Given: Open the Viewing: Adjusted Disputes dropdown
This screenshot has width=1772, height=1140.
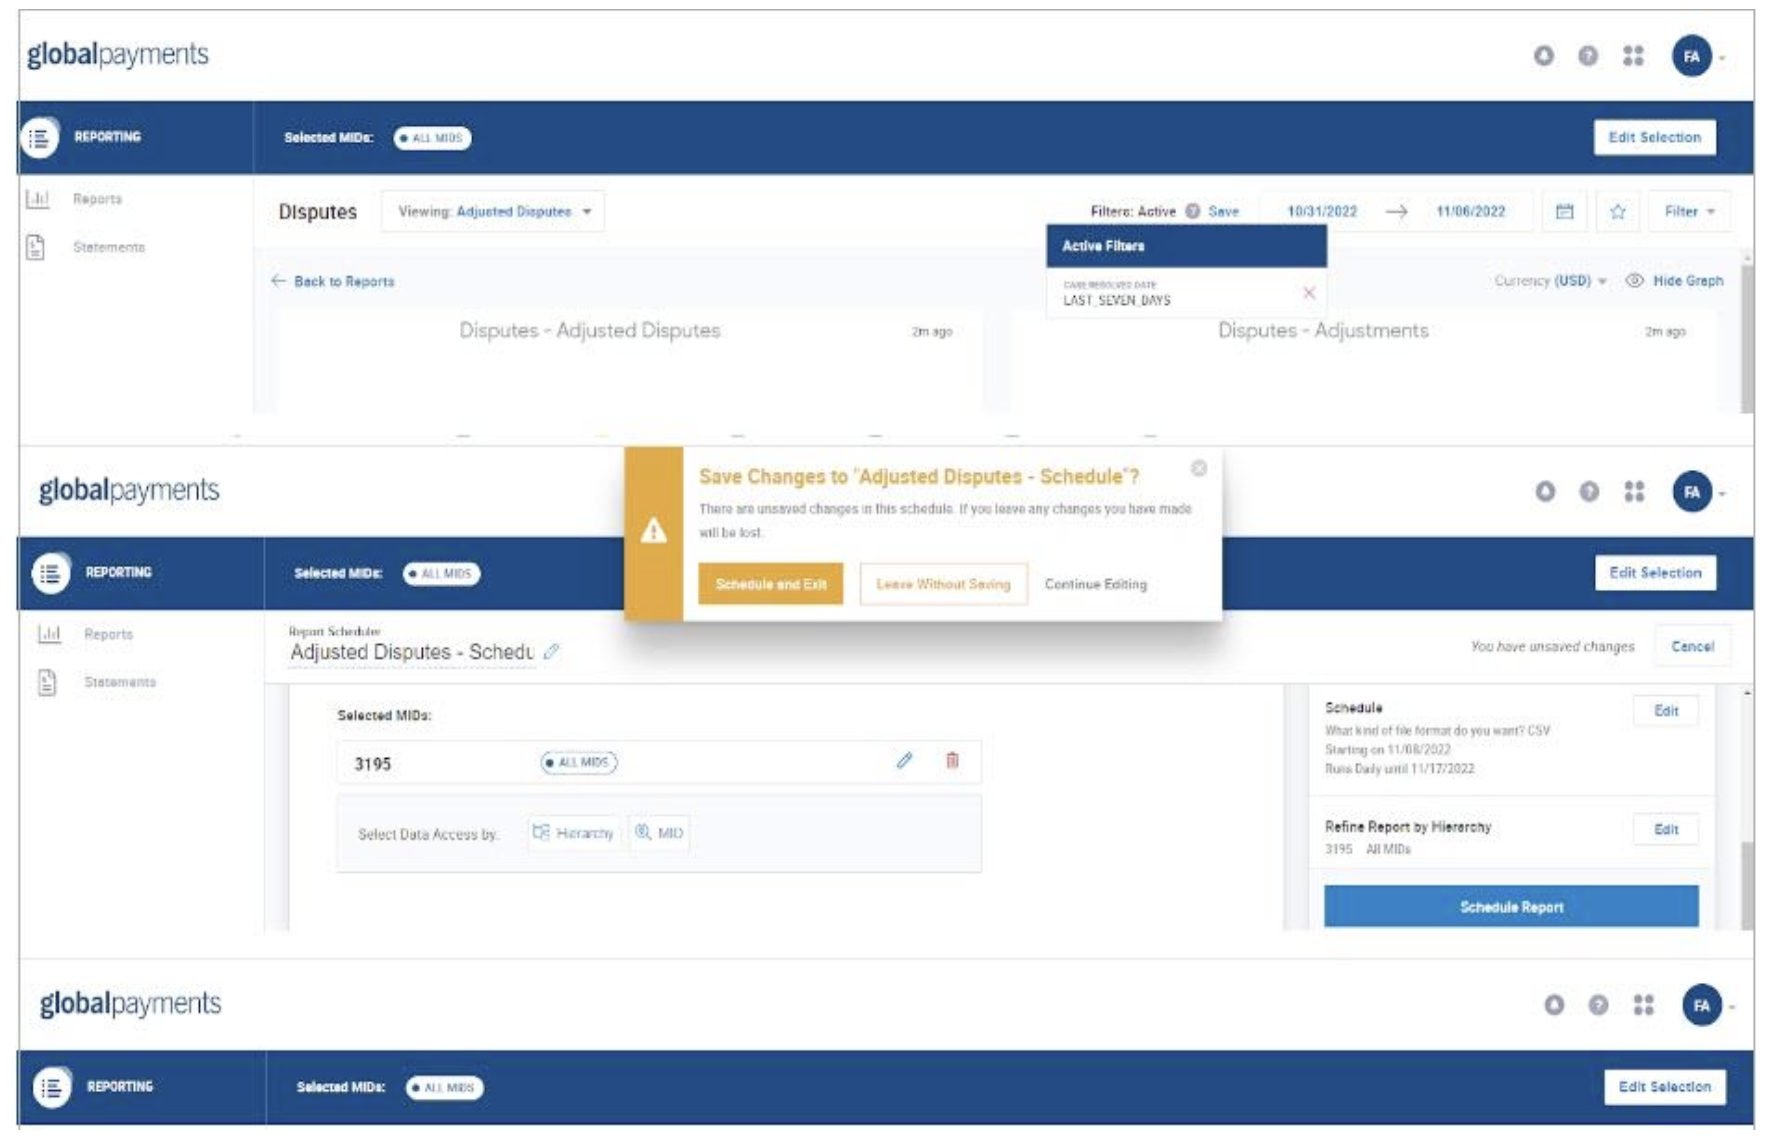Looking at the screenshot, I should pos(493,212).
